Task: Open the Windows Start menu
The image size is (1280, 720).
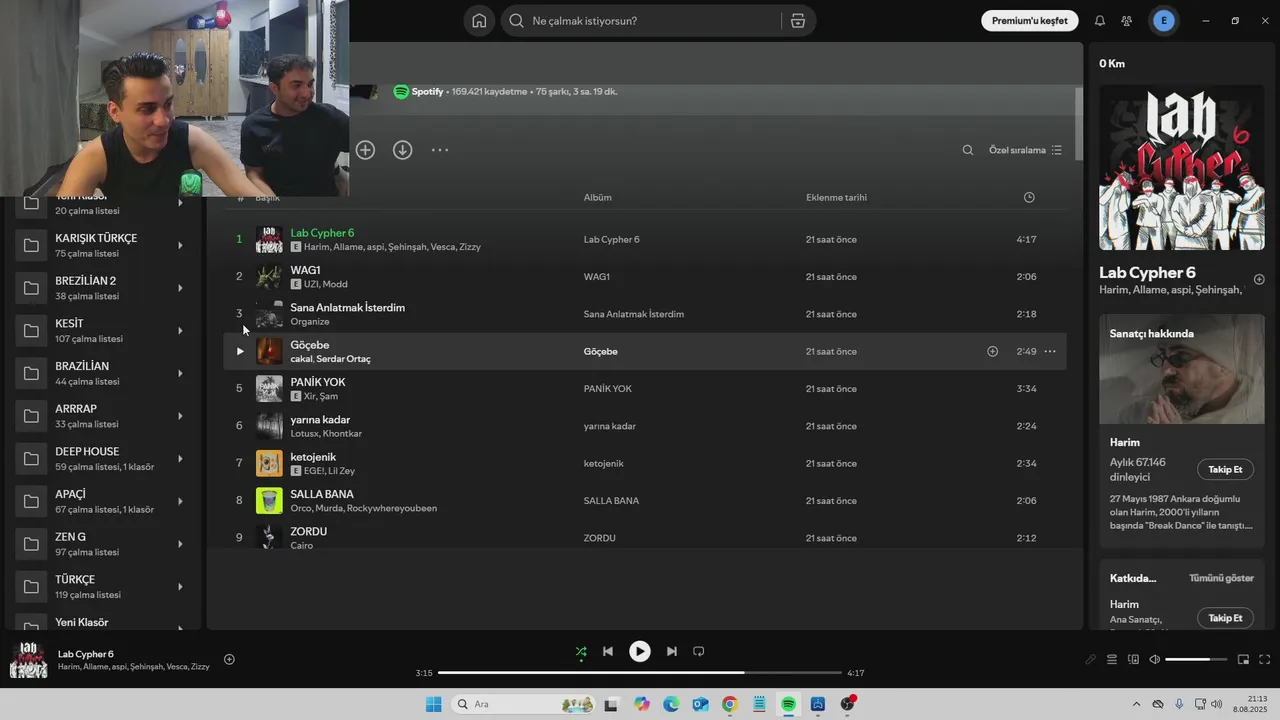Action: [x=433, y=704]
